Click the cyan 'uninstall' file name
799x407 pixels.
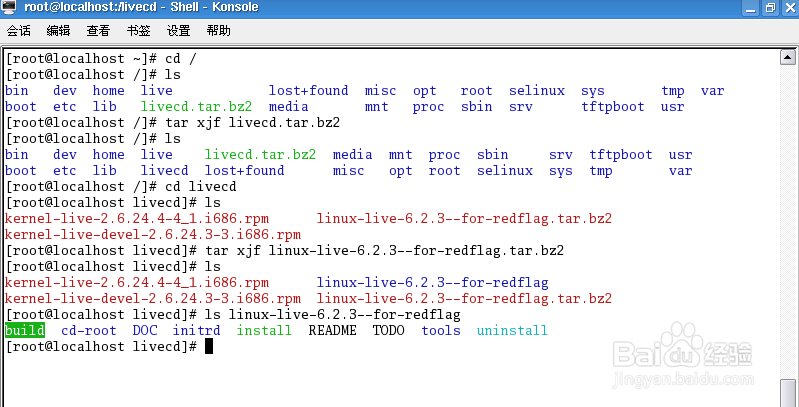(x=512, y=331)
